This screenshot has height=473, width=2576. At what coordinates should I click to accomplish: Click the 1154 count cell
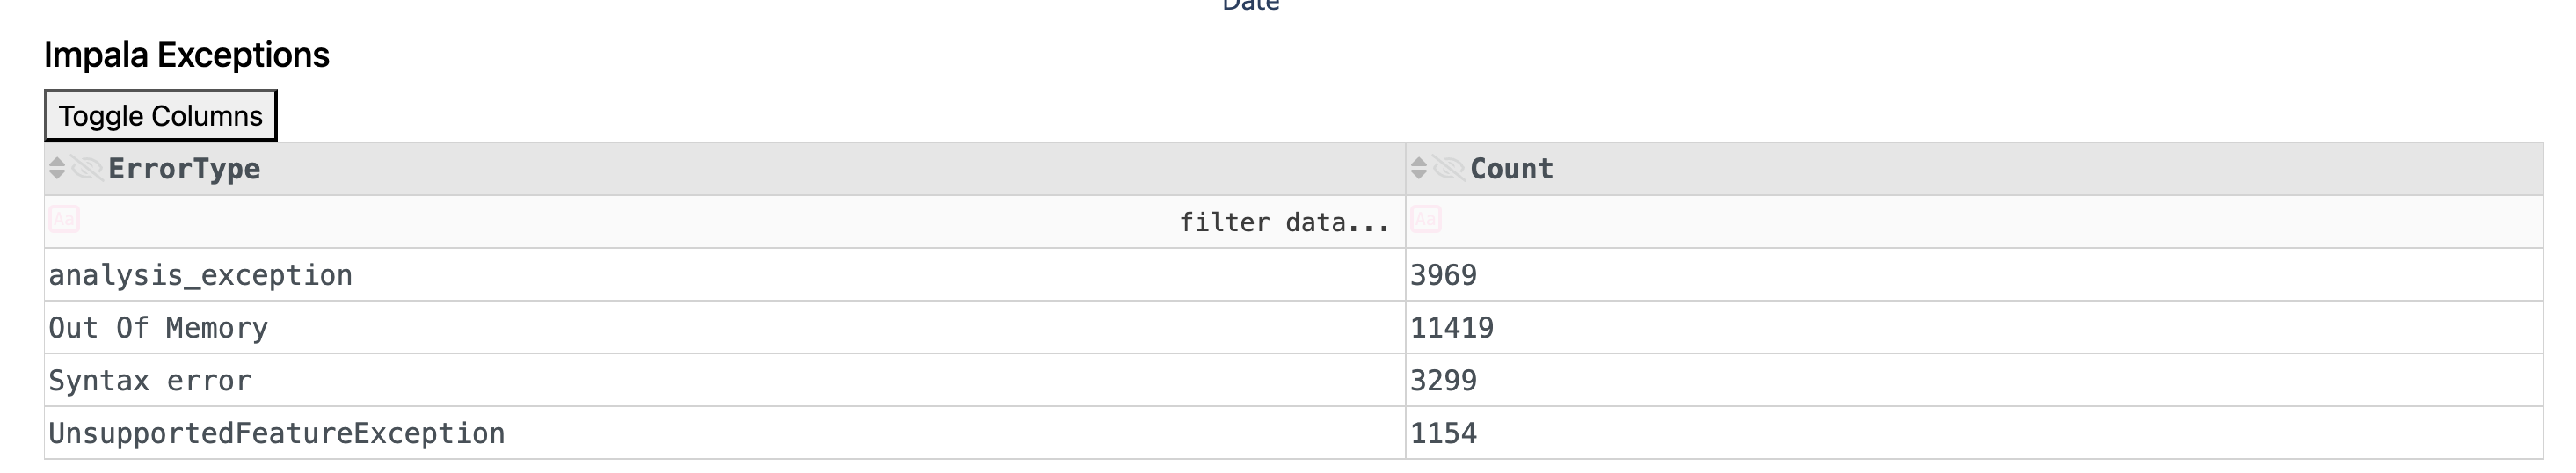pyautogui.click(x=1443, y=434)
